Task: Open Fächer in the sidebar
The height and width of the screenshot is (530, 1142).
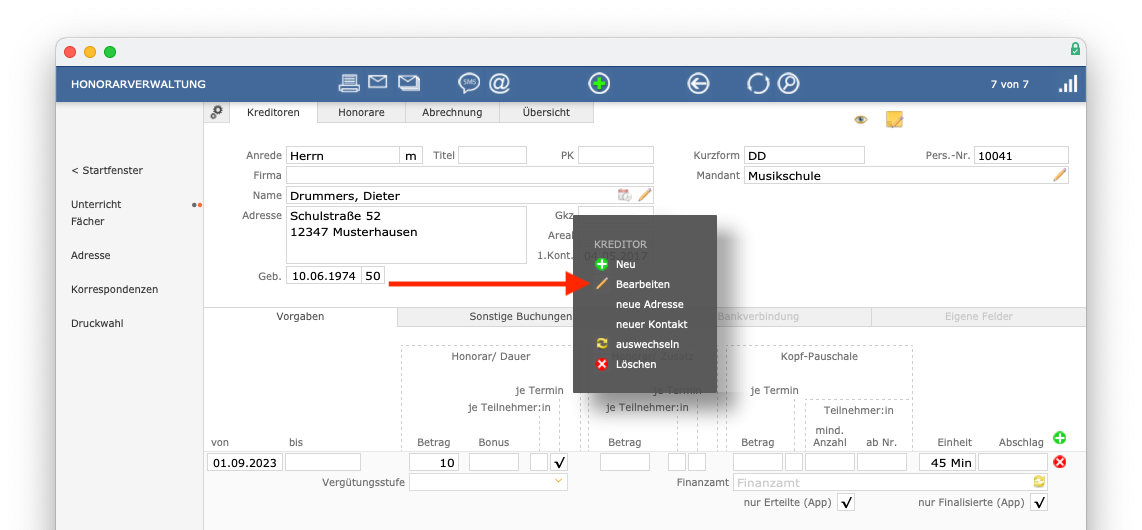Action: coord(87,221)
